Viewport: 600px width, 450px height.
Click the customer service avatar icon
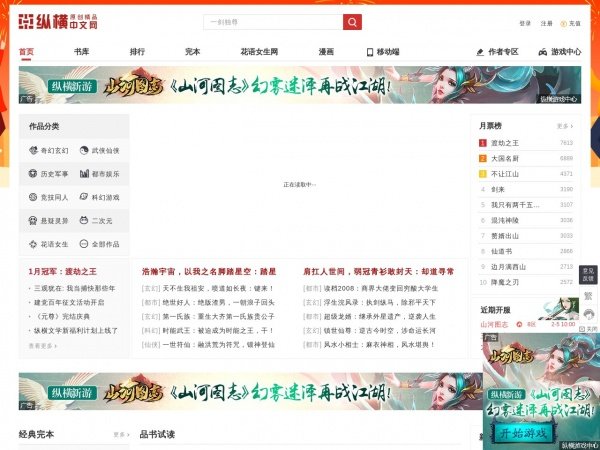click(588, 314)
